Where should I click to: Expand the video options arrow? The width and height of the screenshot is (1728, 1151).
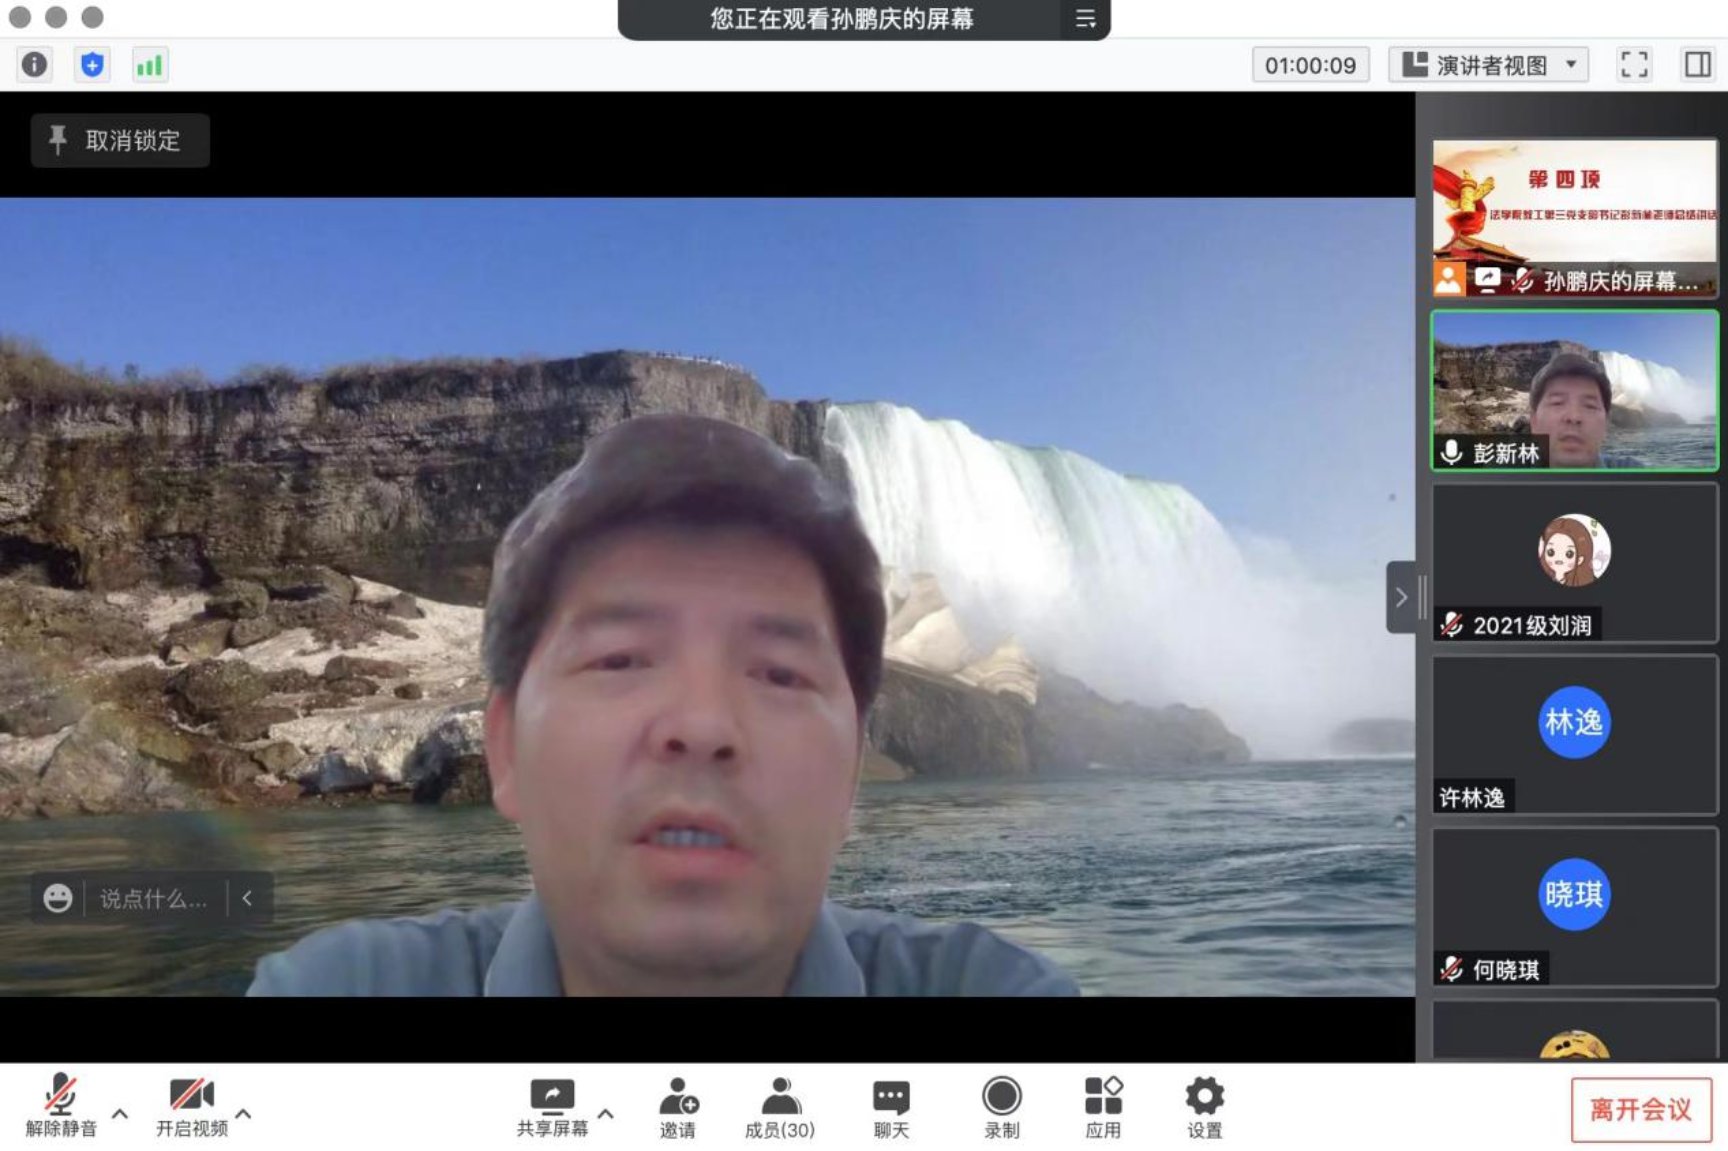[x=243, y=1113]
